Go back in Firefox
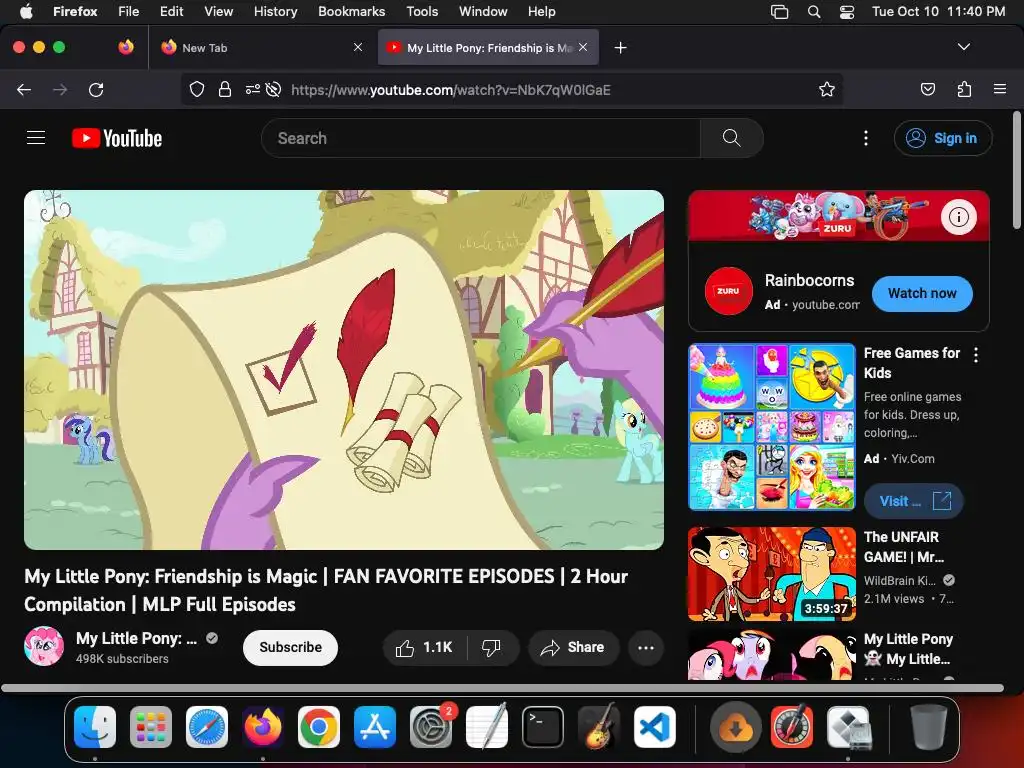Screen dimensions: 1024x768 pyautogui.click(x=24, y=89)
